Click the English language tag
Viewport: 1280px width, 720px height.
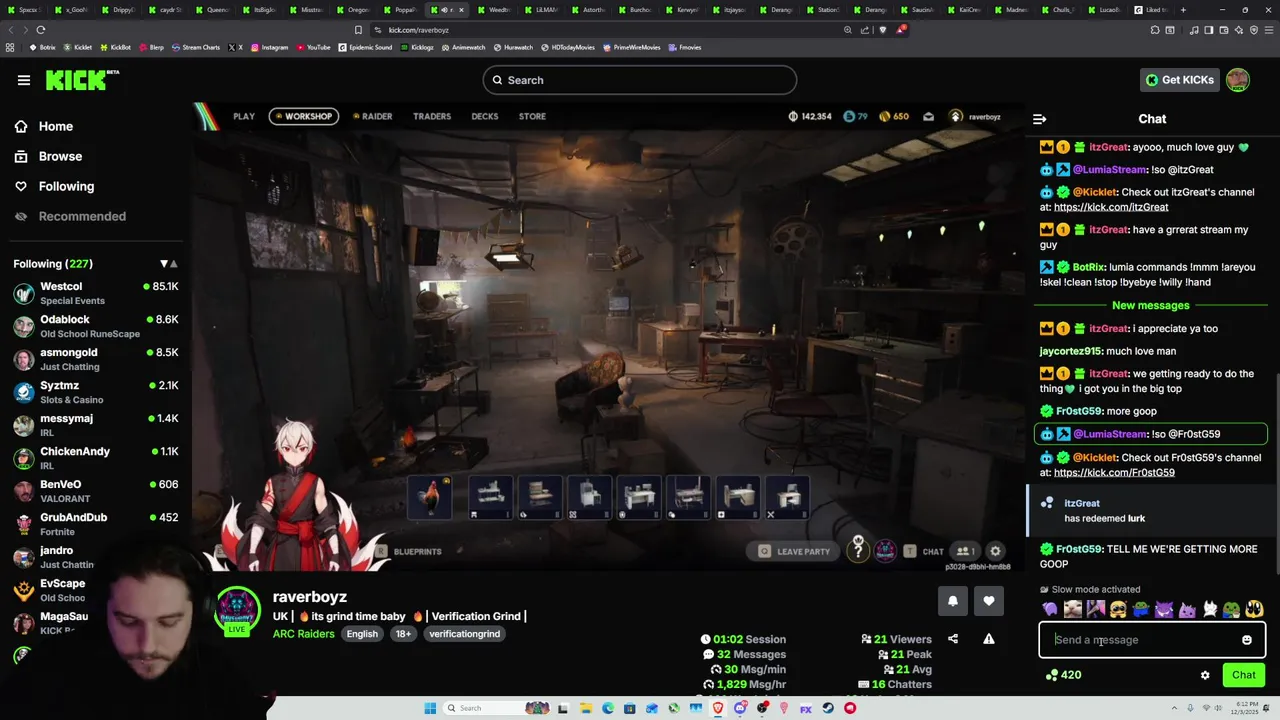[362, 634]
